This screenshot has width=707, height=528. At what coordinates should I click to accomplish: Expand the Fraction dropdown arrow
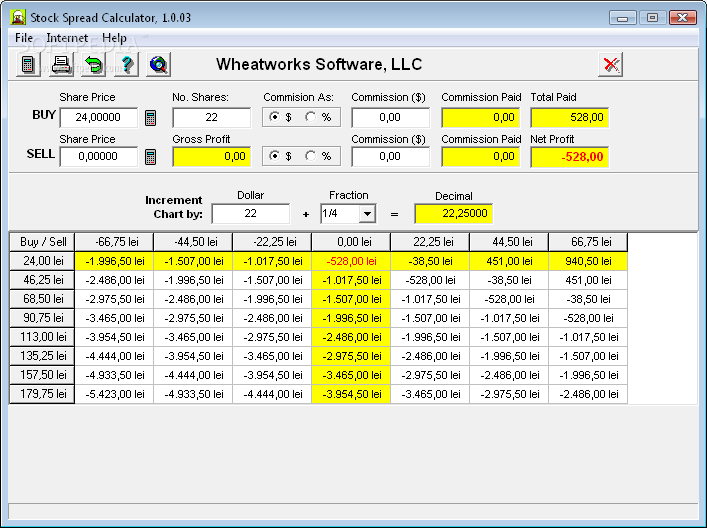[367, 214]
